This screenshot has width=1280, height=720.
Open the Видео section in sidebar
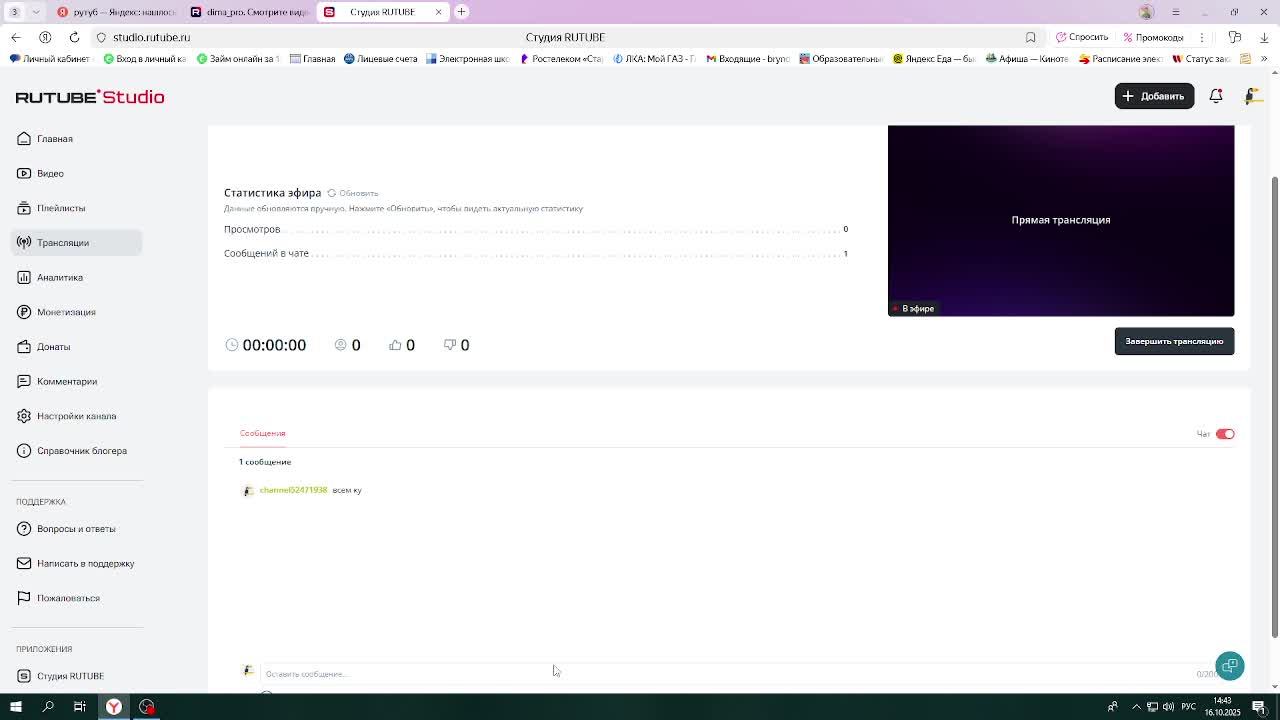click(76, 173)
